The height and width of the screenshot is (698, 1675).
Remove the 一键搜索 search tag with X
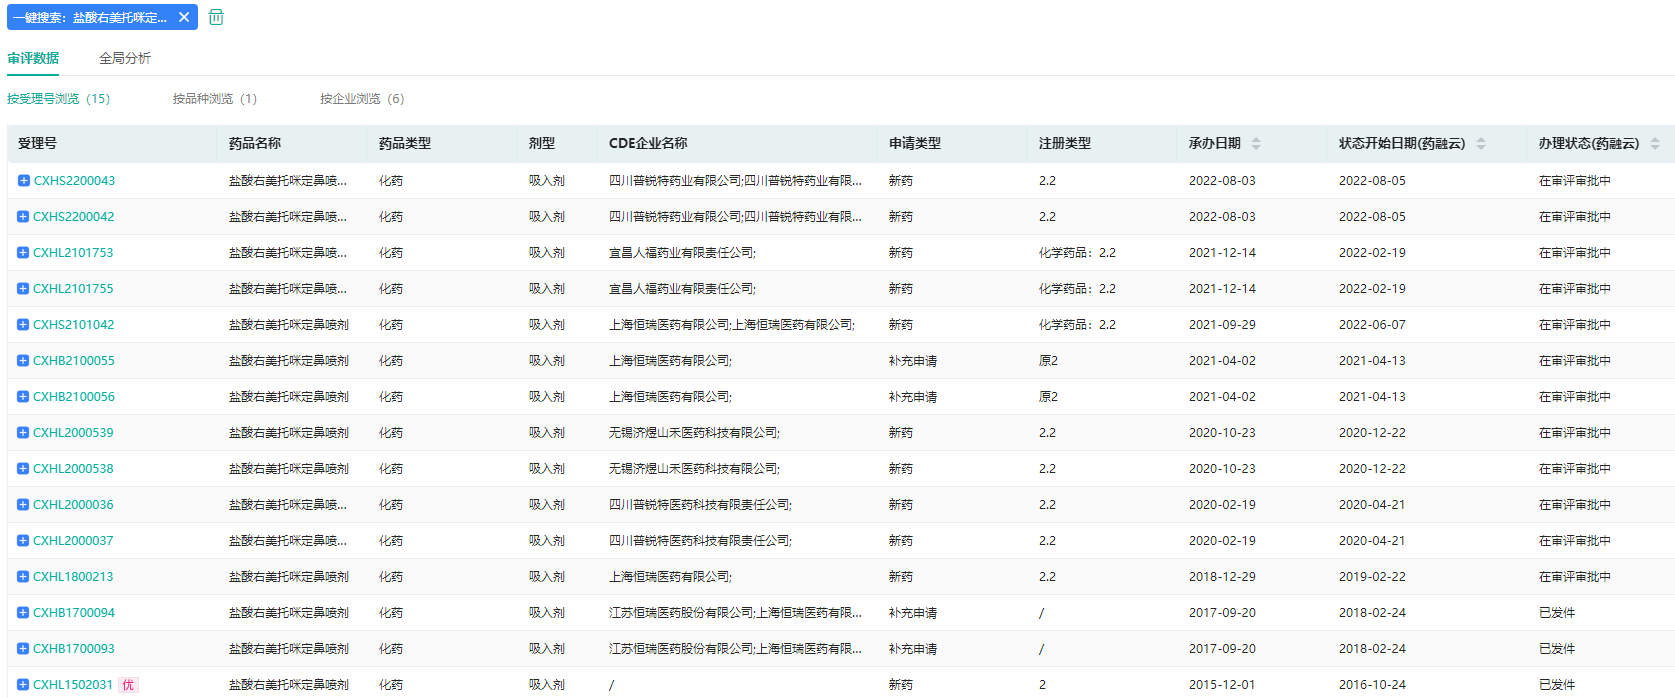pyautogui.click(x=184, y=17)
